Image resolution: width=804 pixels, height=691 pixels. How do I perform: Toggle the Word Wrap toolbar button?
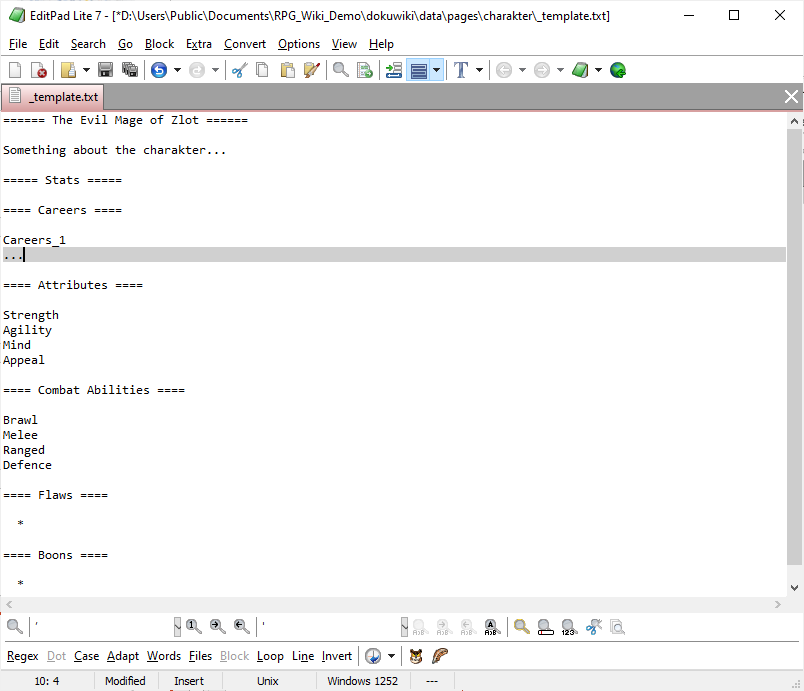(419, 70)
